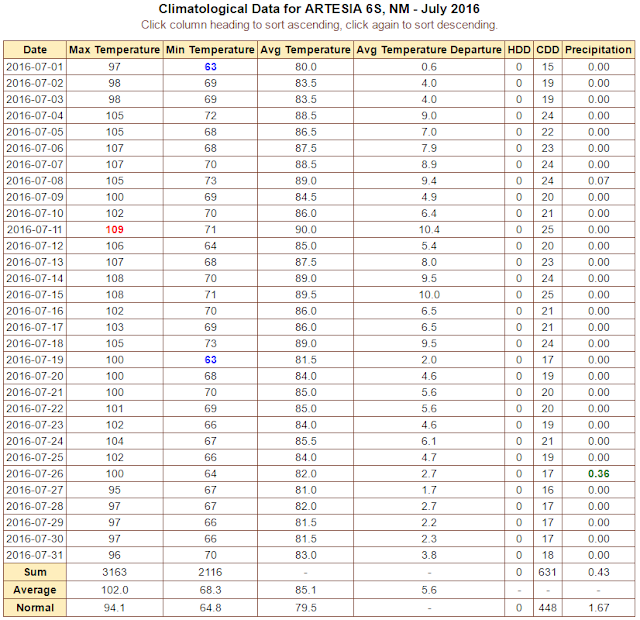The height and width of the screenshot is (620, 640).
Task: Select the 1.67 normal precipitation value
Action: point(598,608)
